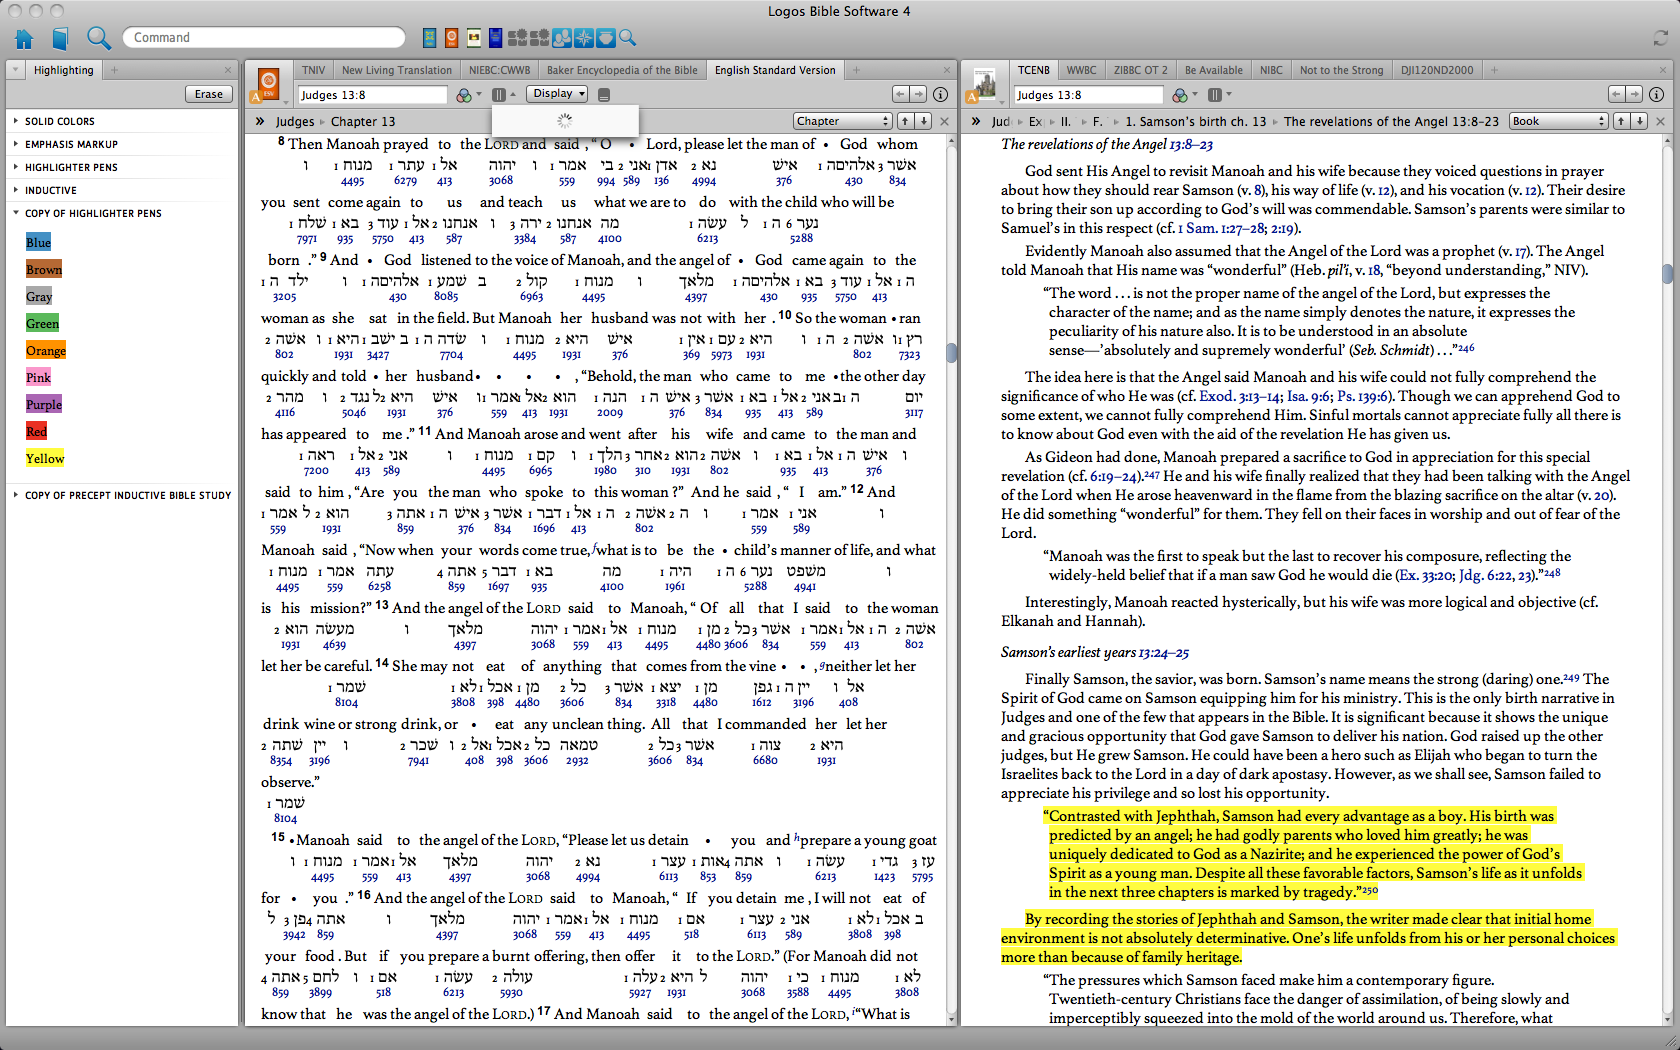Open the Highlighting panel menu arrow

click(15, 70)
